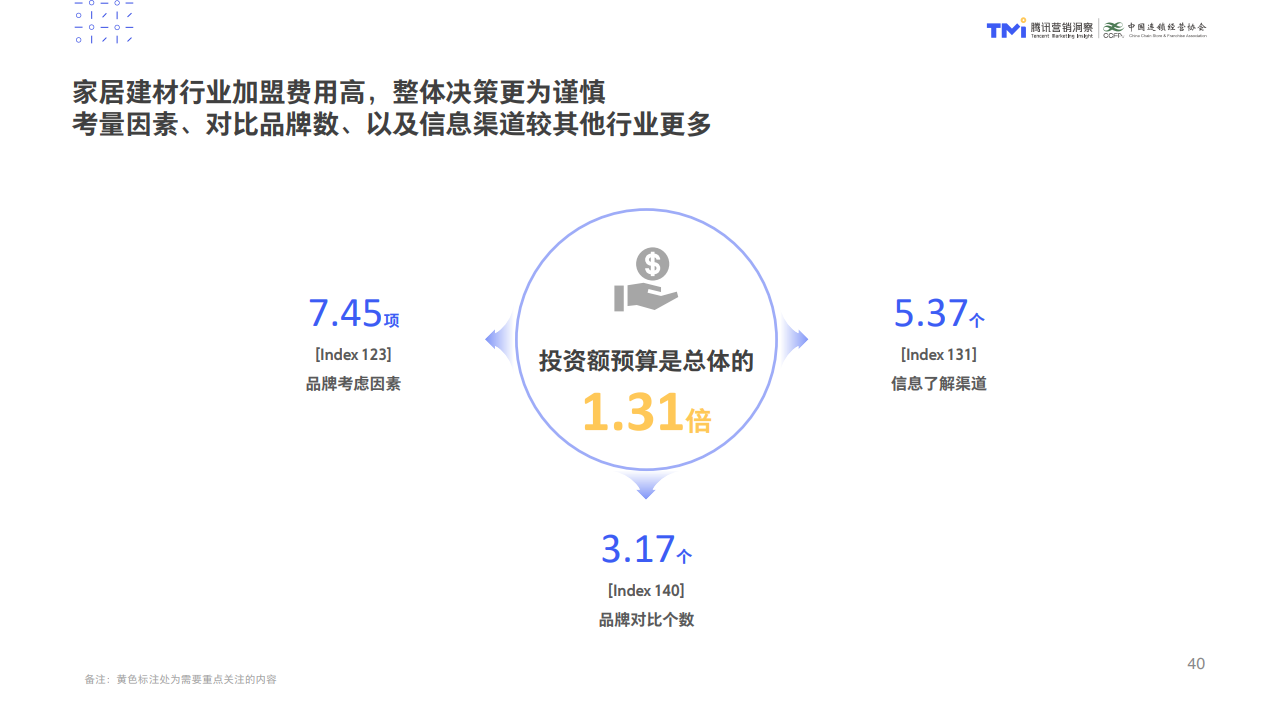Click the 投资额预算是总体的 text in circle
This screenshot has height=720, width=1280.
[x=646, y=361]
